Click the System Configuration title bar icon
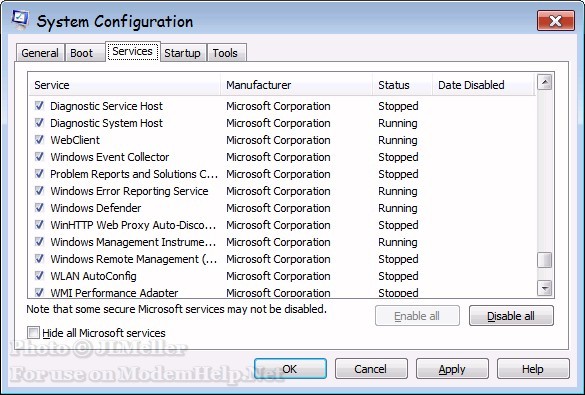The height and width of the screenshot is (395, 585). pyautogui.click(x=20, y=20)
